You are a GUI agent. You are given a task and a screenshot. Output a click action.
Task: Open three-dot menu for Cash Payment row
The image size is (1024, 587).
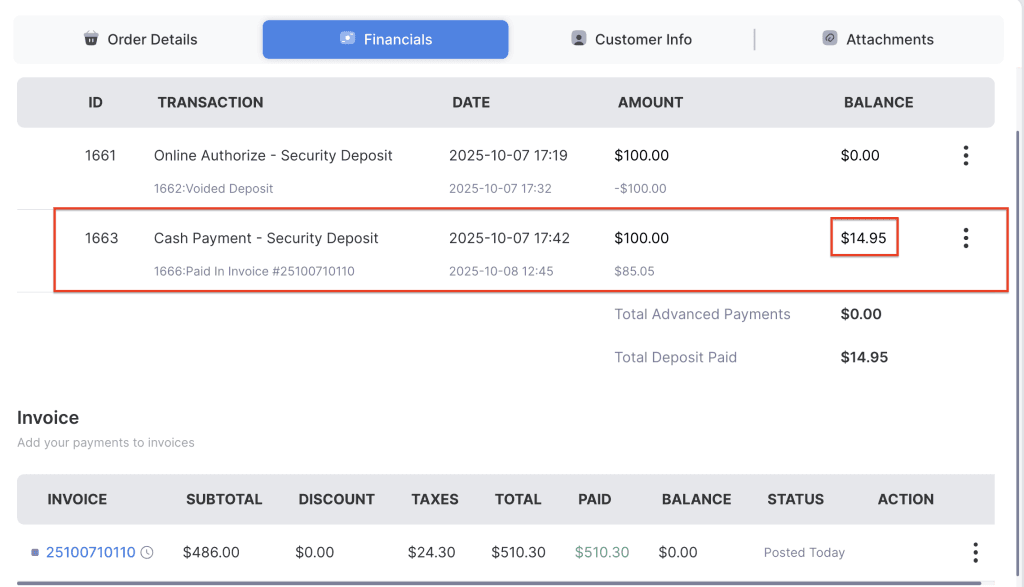pyautogui.click(x=965, y=238)
